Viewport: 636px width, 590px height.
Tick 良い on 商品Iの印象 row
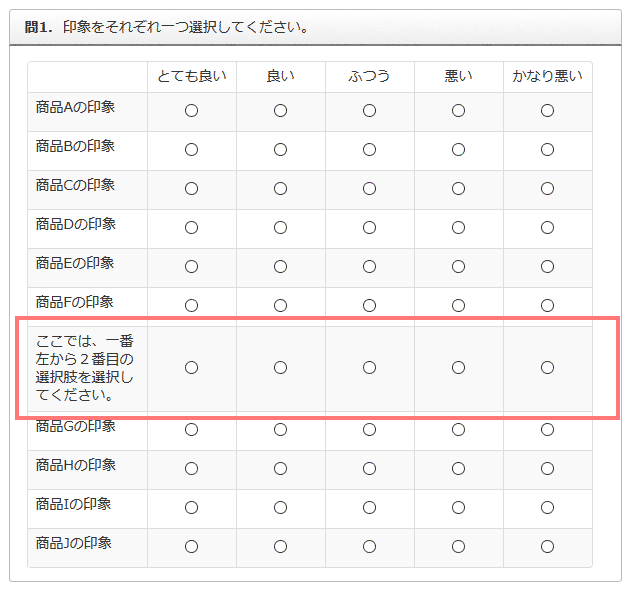point(280,508)
